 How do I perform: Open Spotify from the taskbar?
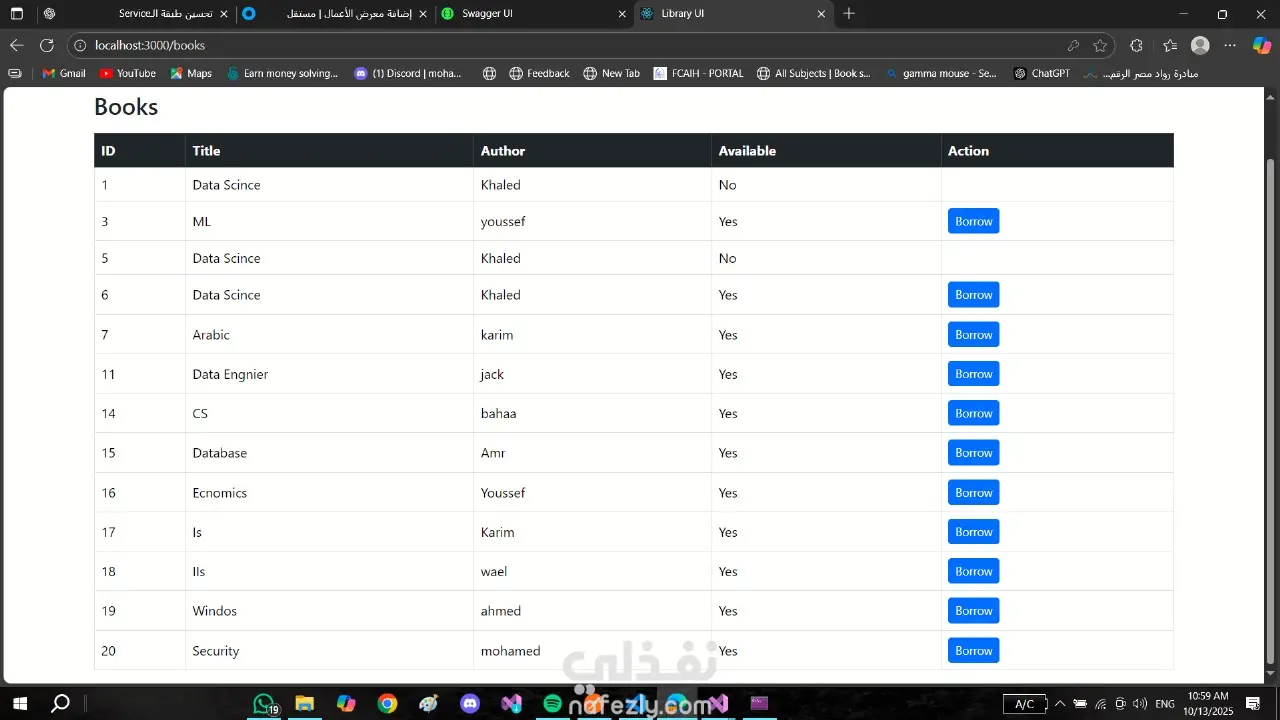tap(553, 704)
